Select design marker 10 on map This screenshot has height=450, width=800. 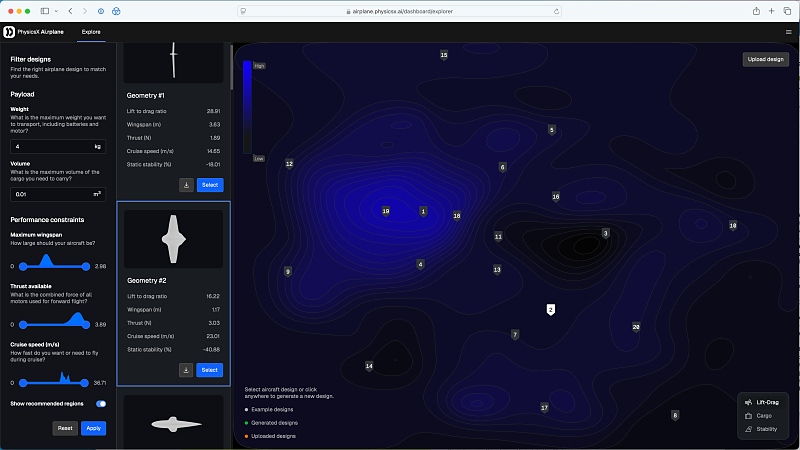(x=733, y=226)
